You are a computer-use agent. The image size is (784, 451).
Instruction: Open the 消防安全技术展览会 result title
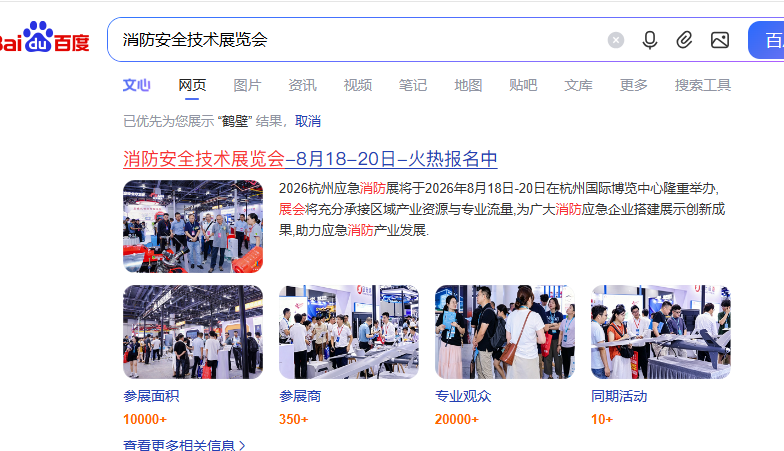point(310,159)
